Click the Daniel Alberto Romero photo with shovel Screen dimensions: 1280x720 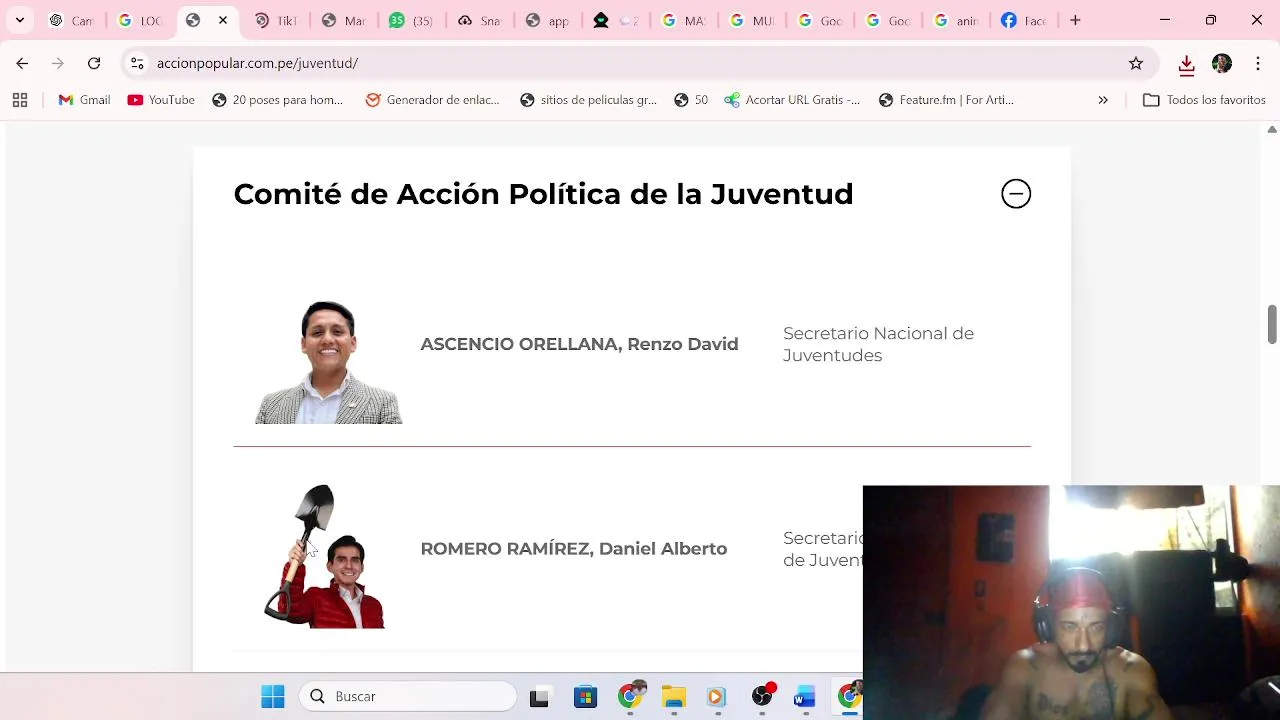(x=324, y=556)
